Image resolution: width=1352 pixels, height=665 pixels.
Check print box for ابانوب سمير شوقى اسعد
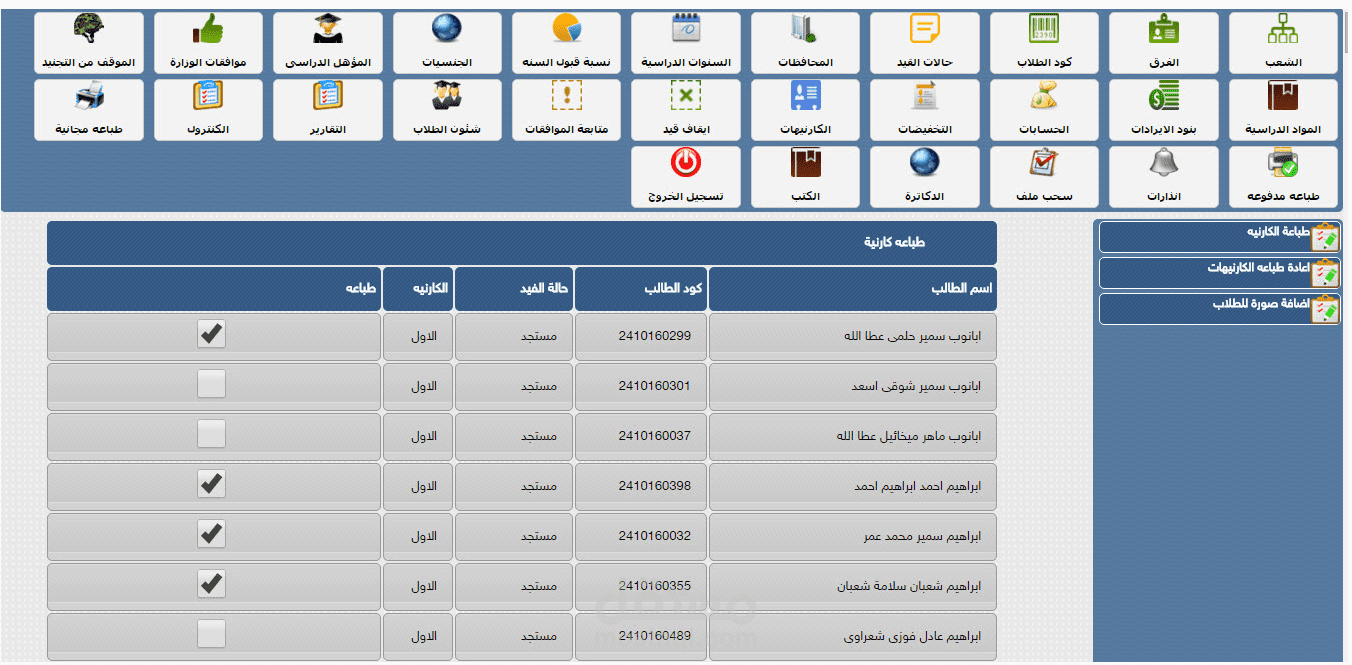click(x=210, y=384)
